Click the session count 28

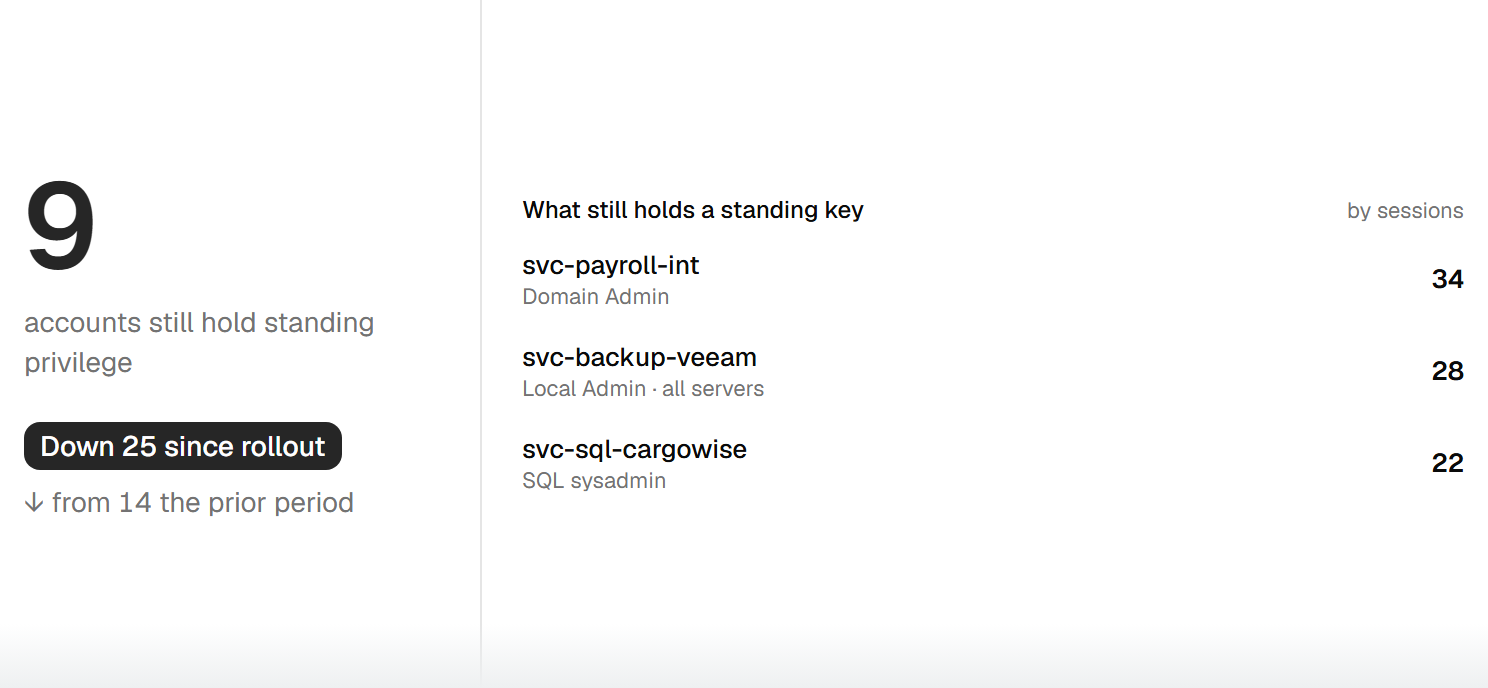tap(1447, 371)
